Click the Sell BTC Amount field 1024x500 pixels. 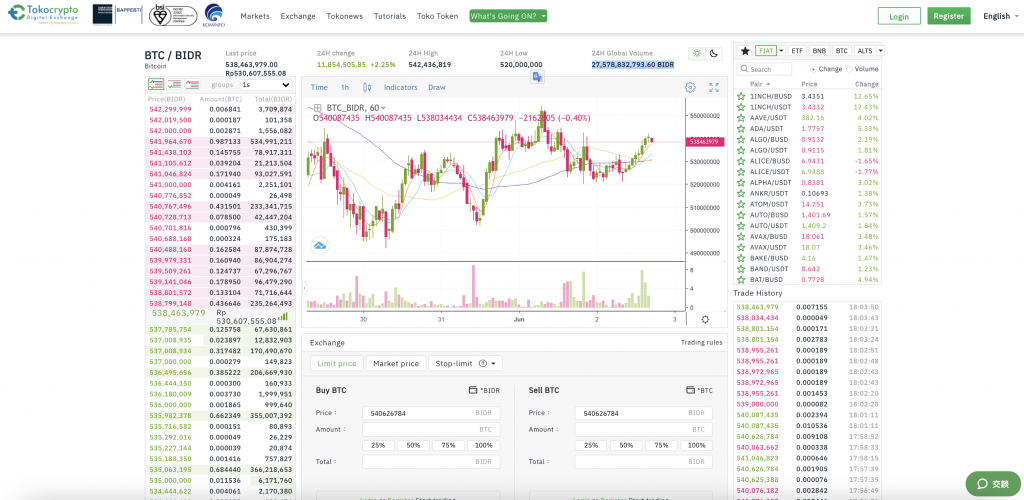[x=644, y=430]
